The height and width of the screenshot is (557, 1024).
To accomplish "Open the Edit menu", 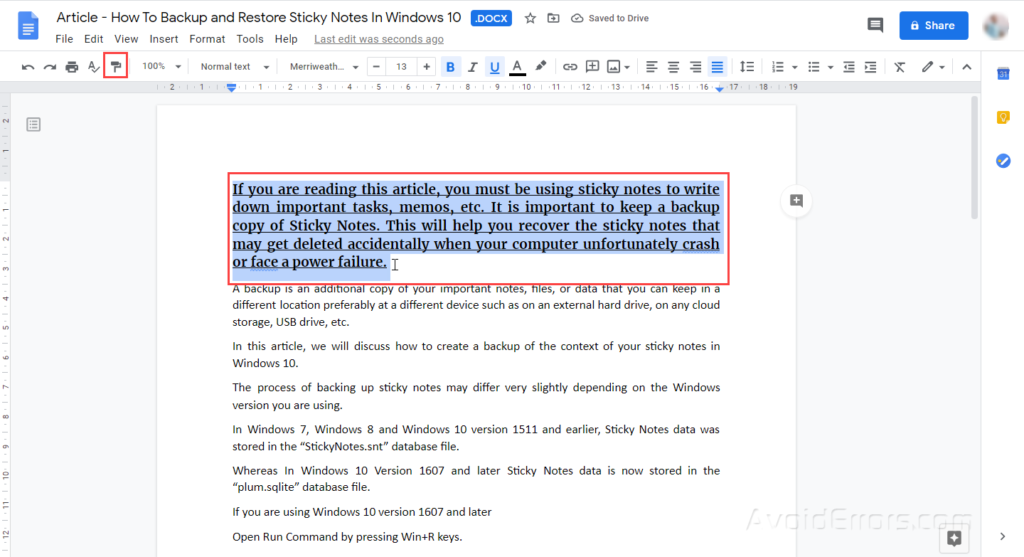I will 93,39.
